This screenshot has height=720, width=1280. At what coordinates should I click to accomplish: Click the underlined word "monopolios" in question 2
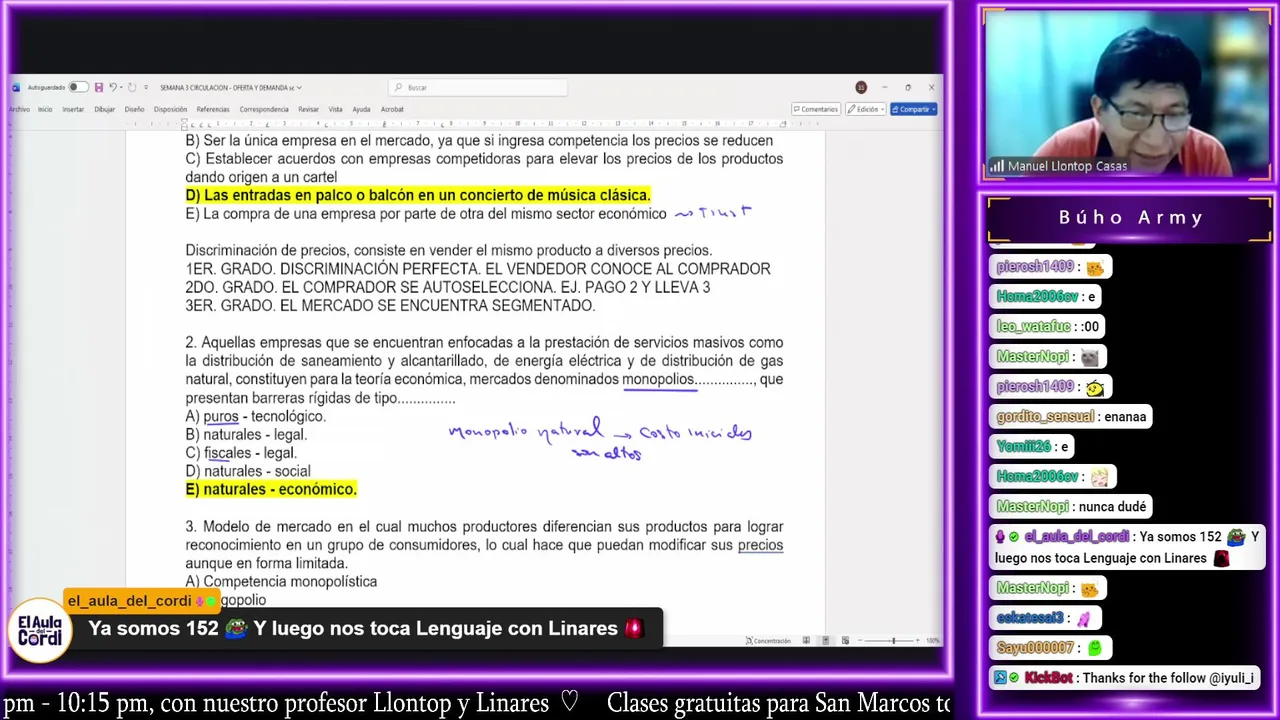click(x=658, y=379)
